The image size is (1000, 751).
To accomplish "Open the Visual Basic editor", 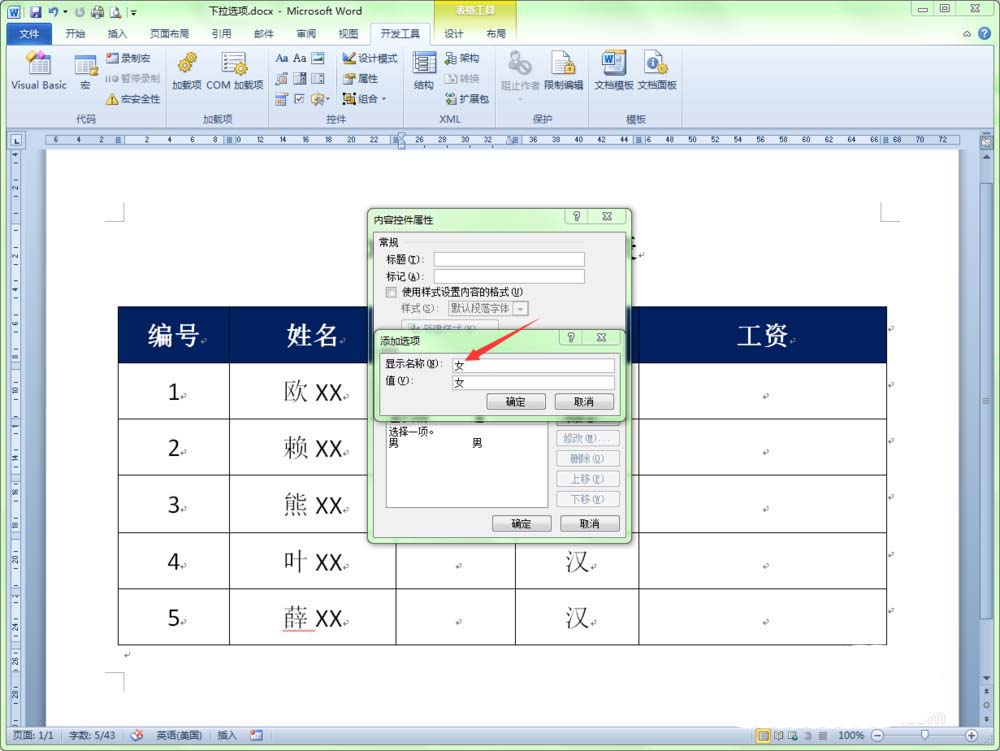I will [x=39, y=71].
